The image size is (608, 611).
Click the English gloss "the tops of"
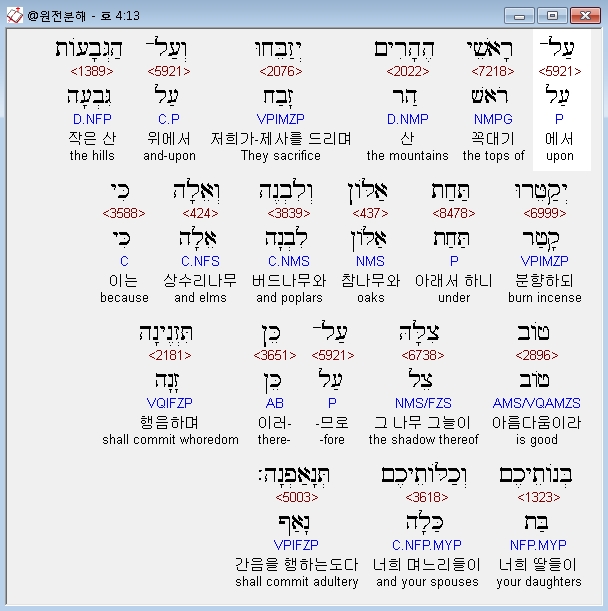pos(493,155)
